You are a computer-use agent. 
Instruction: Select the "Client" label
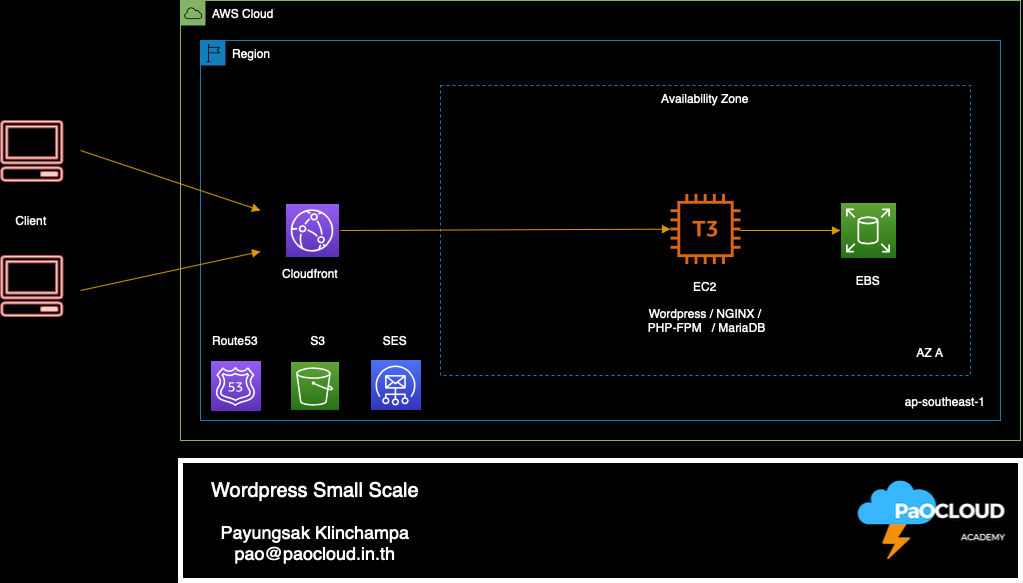coord(31,220)
